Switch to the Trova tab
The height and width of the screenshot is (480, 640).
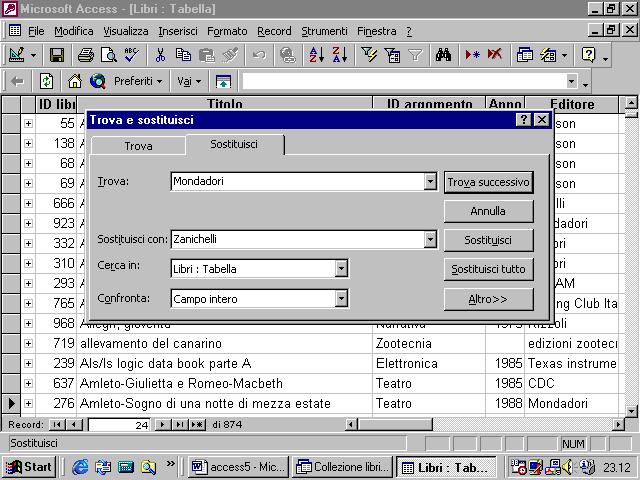(138, 146)
